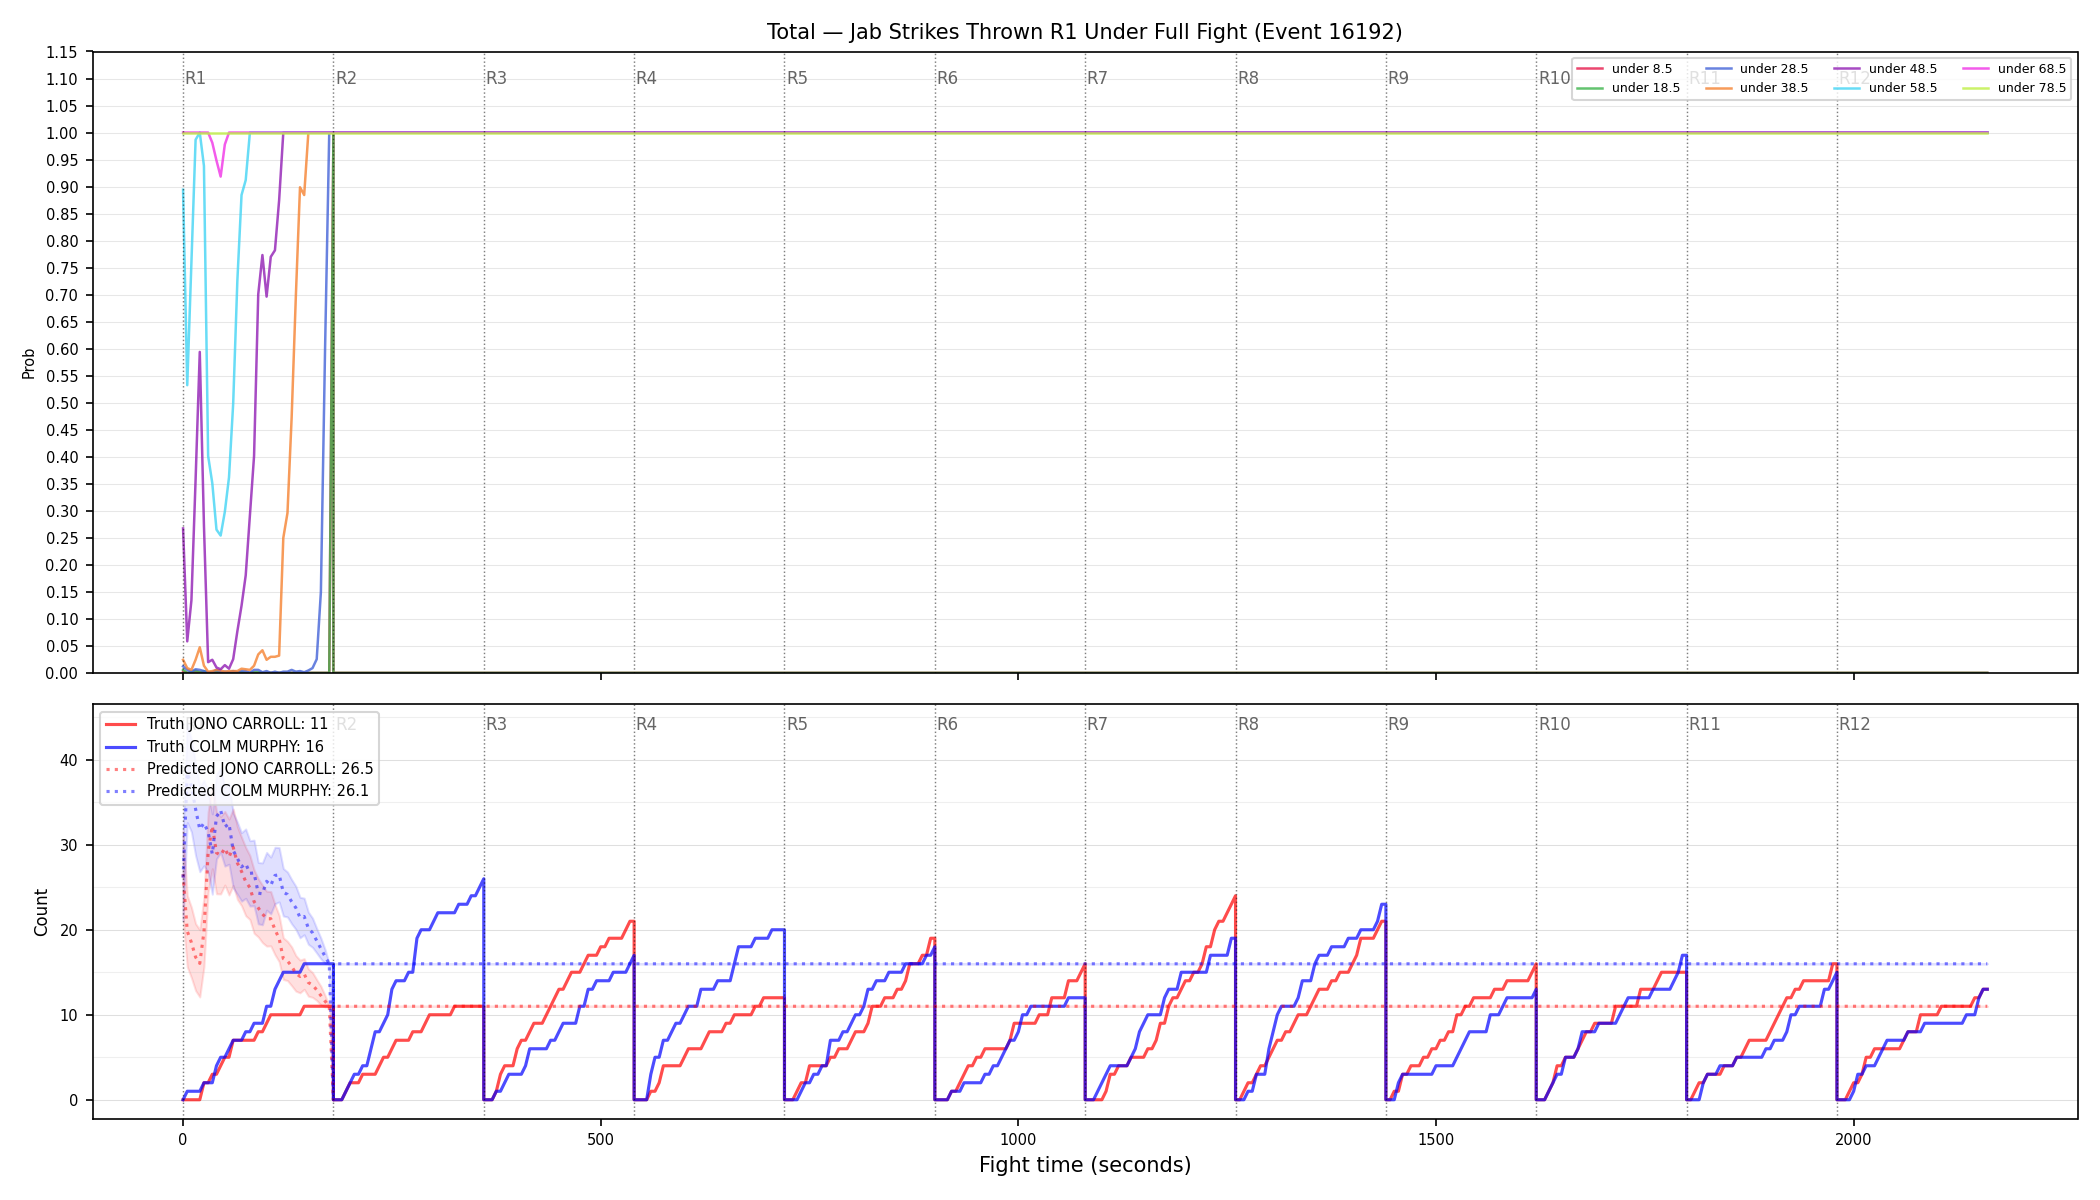Screen dimensions: 2100x1200
Task: Click the 'under 68.5' legend label
Action: [2031, 69]
